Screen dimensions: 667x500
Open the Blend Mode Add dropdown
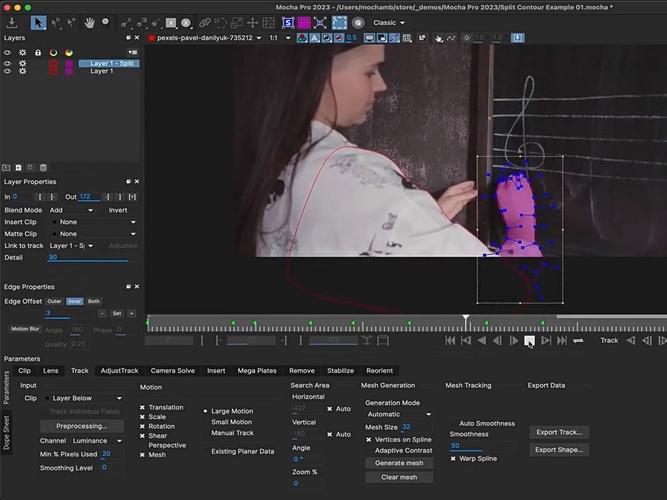coord(71,210)
